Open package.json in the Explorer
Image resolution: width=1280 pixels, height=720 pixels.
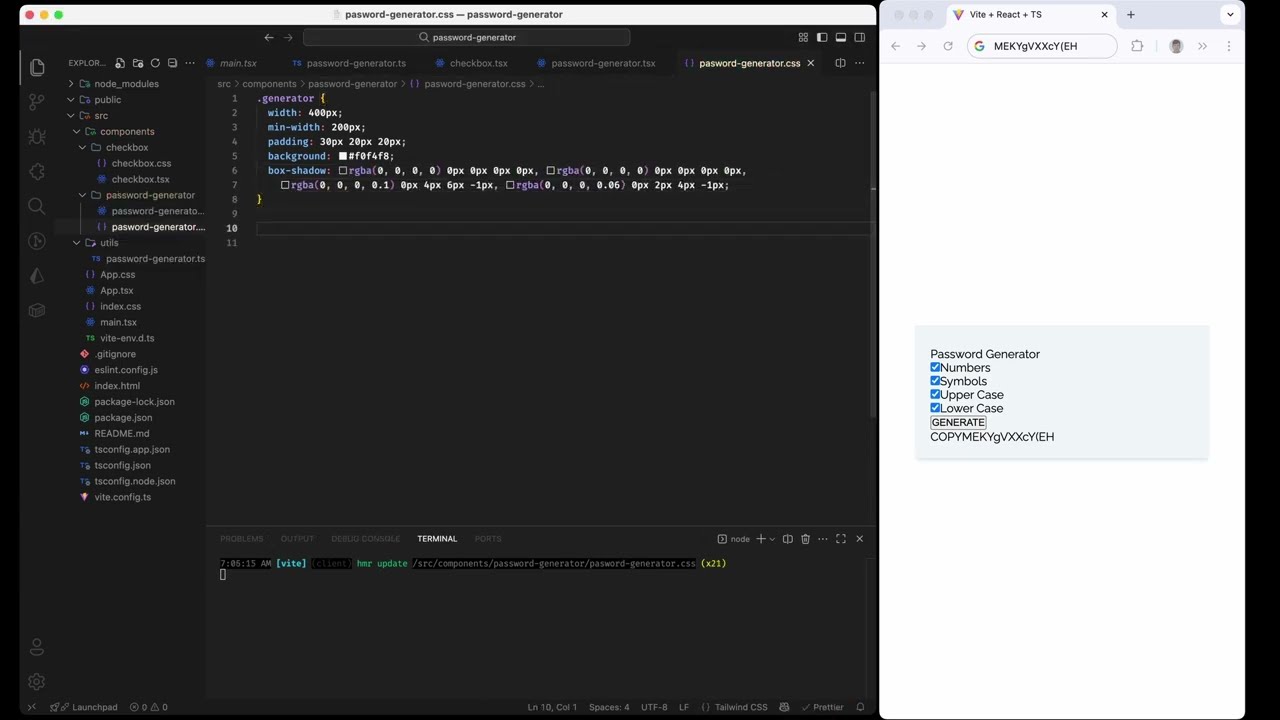tap(123, 418)
